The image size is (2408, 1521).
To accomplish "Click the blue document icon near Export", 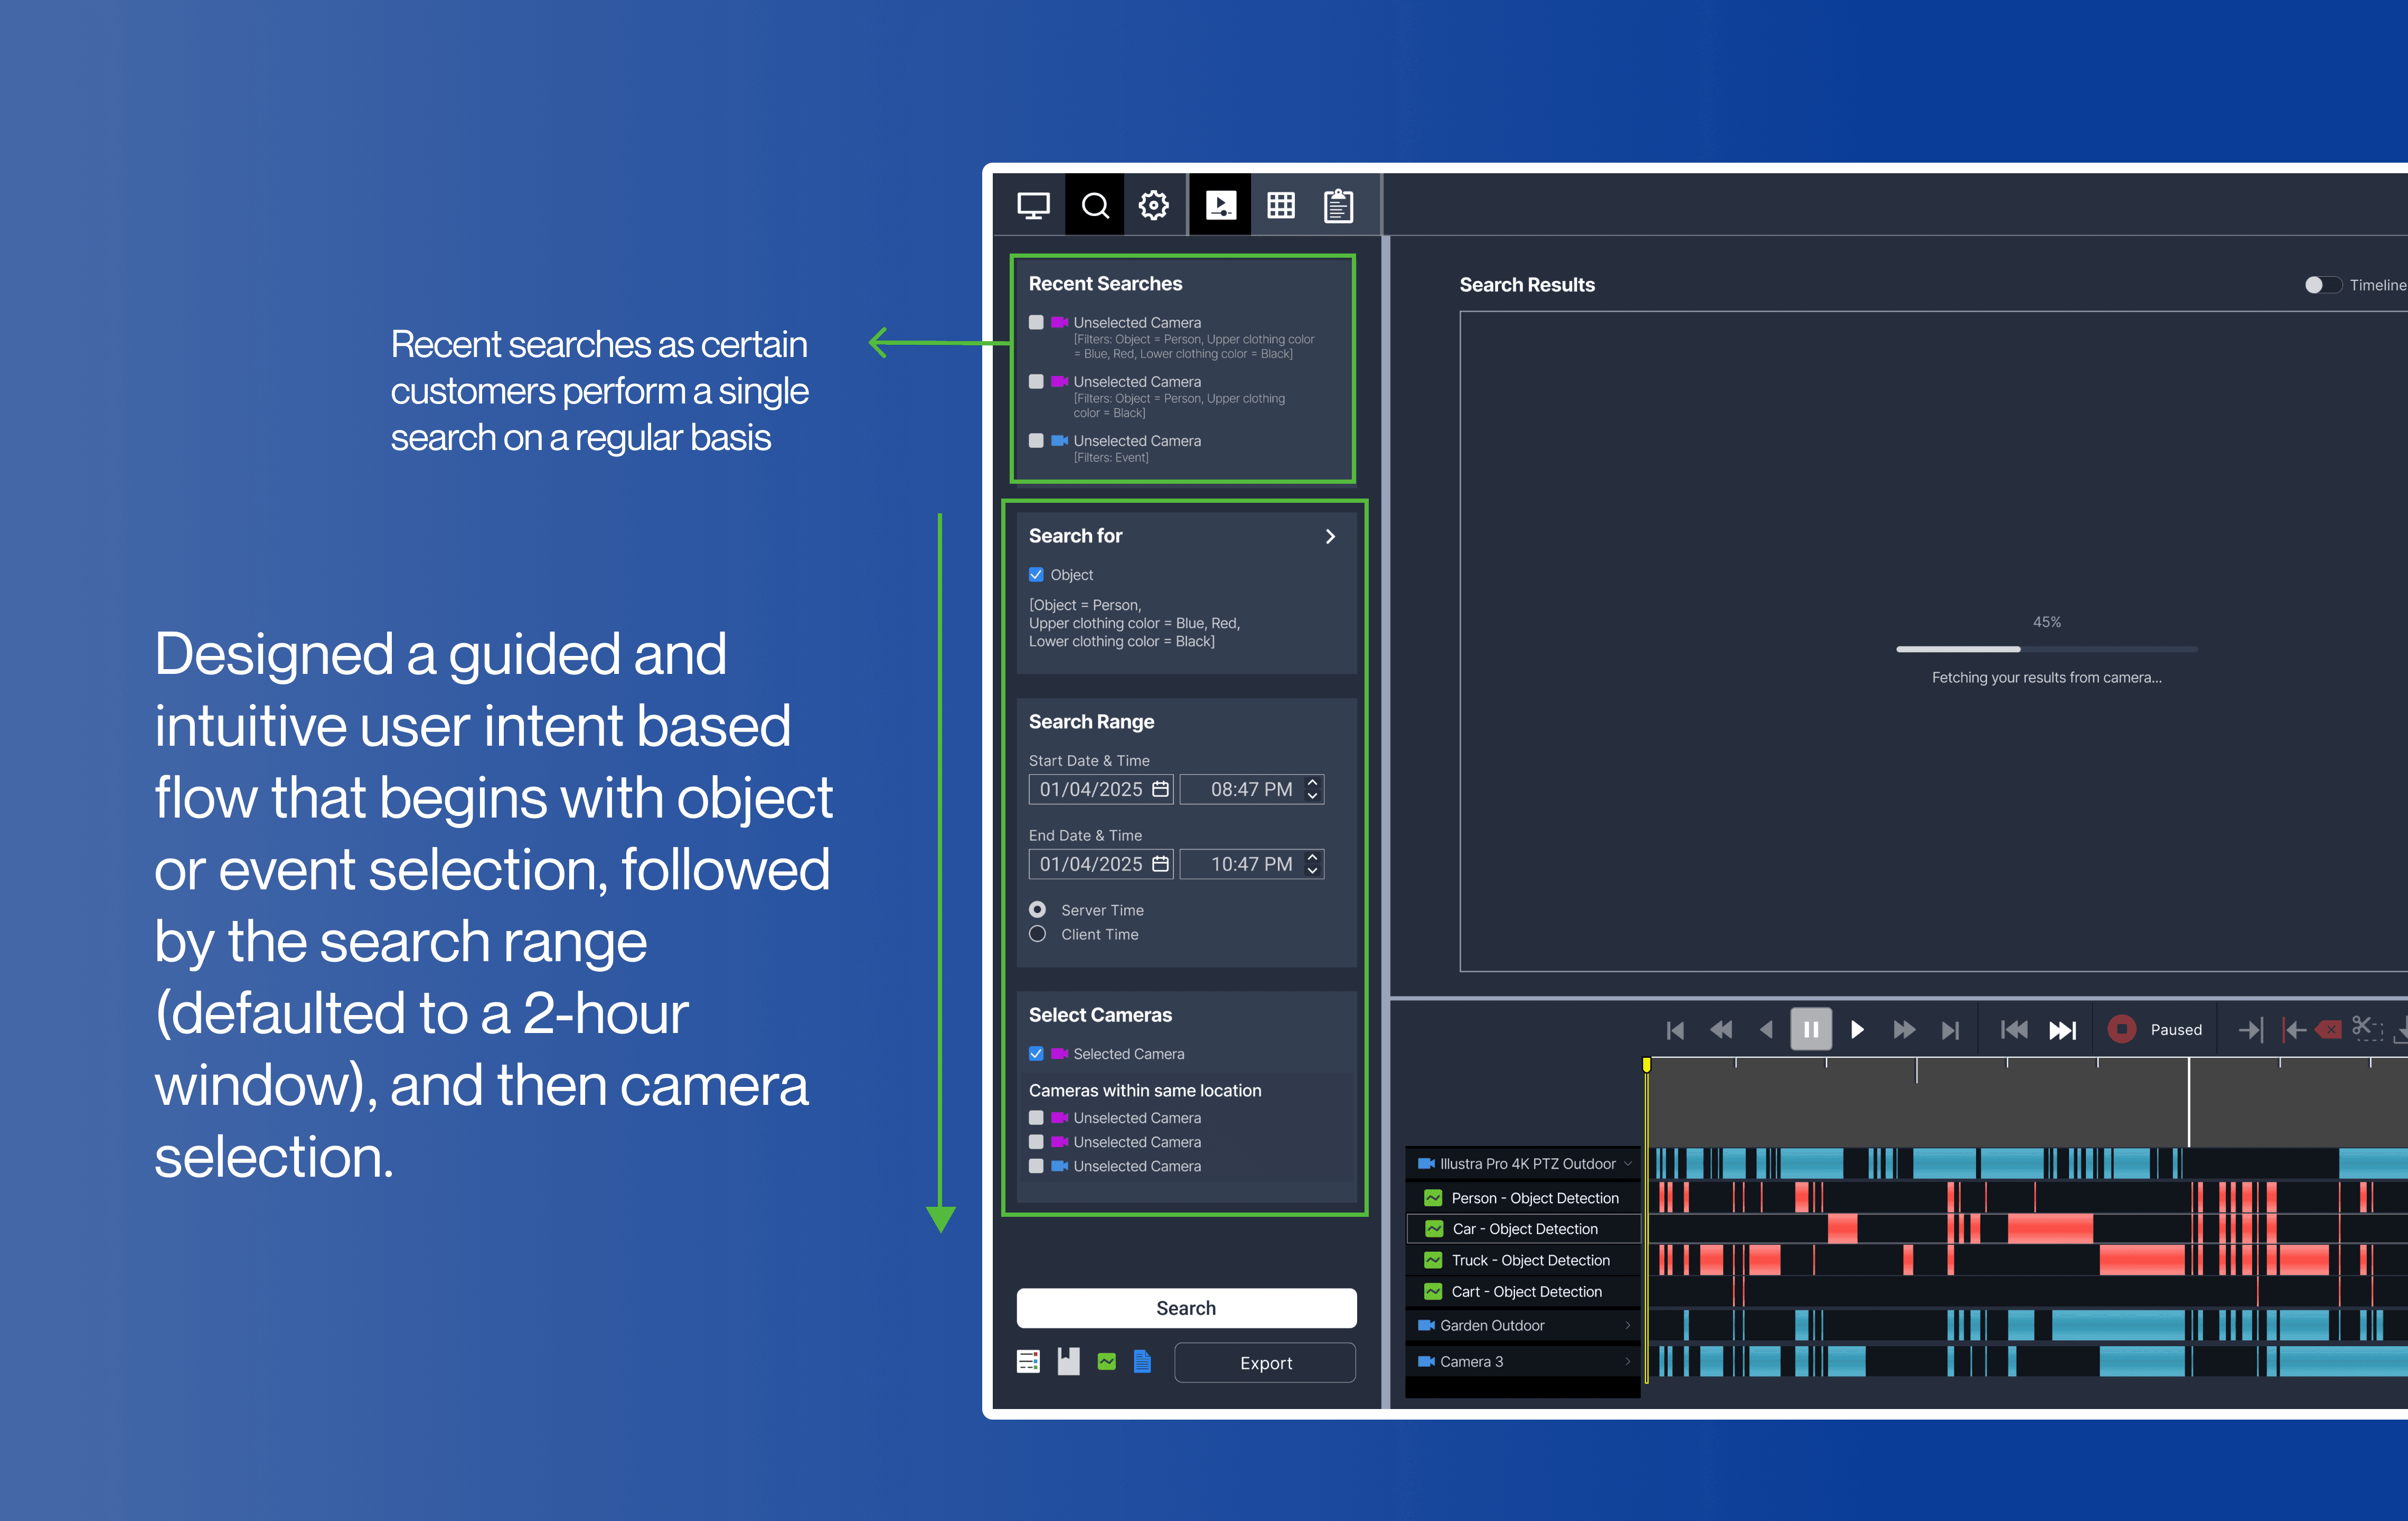I will pos(1142,1361).
